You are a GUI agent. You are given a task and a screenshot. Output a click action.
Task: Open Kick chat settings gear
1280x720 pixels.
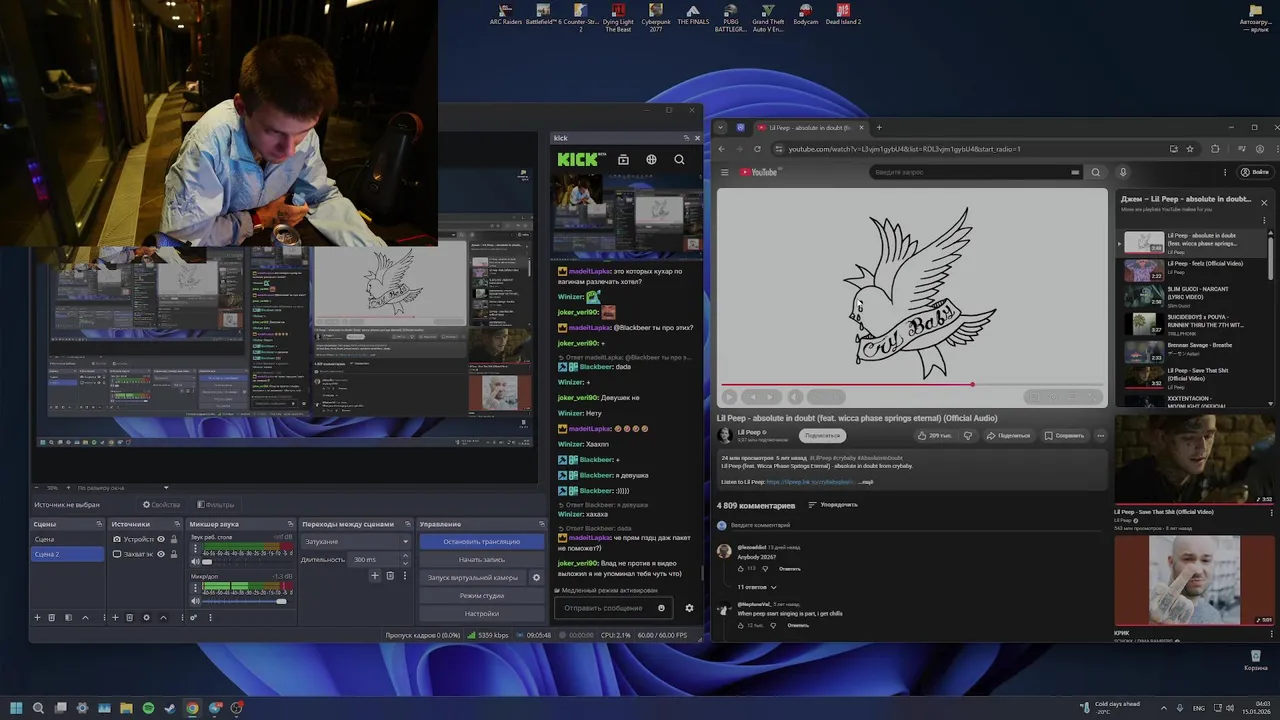pos(689,608)
